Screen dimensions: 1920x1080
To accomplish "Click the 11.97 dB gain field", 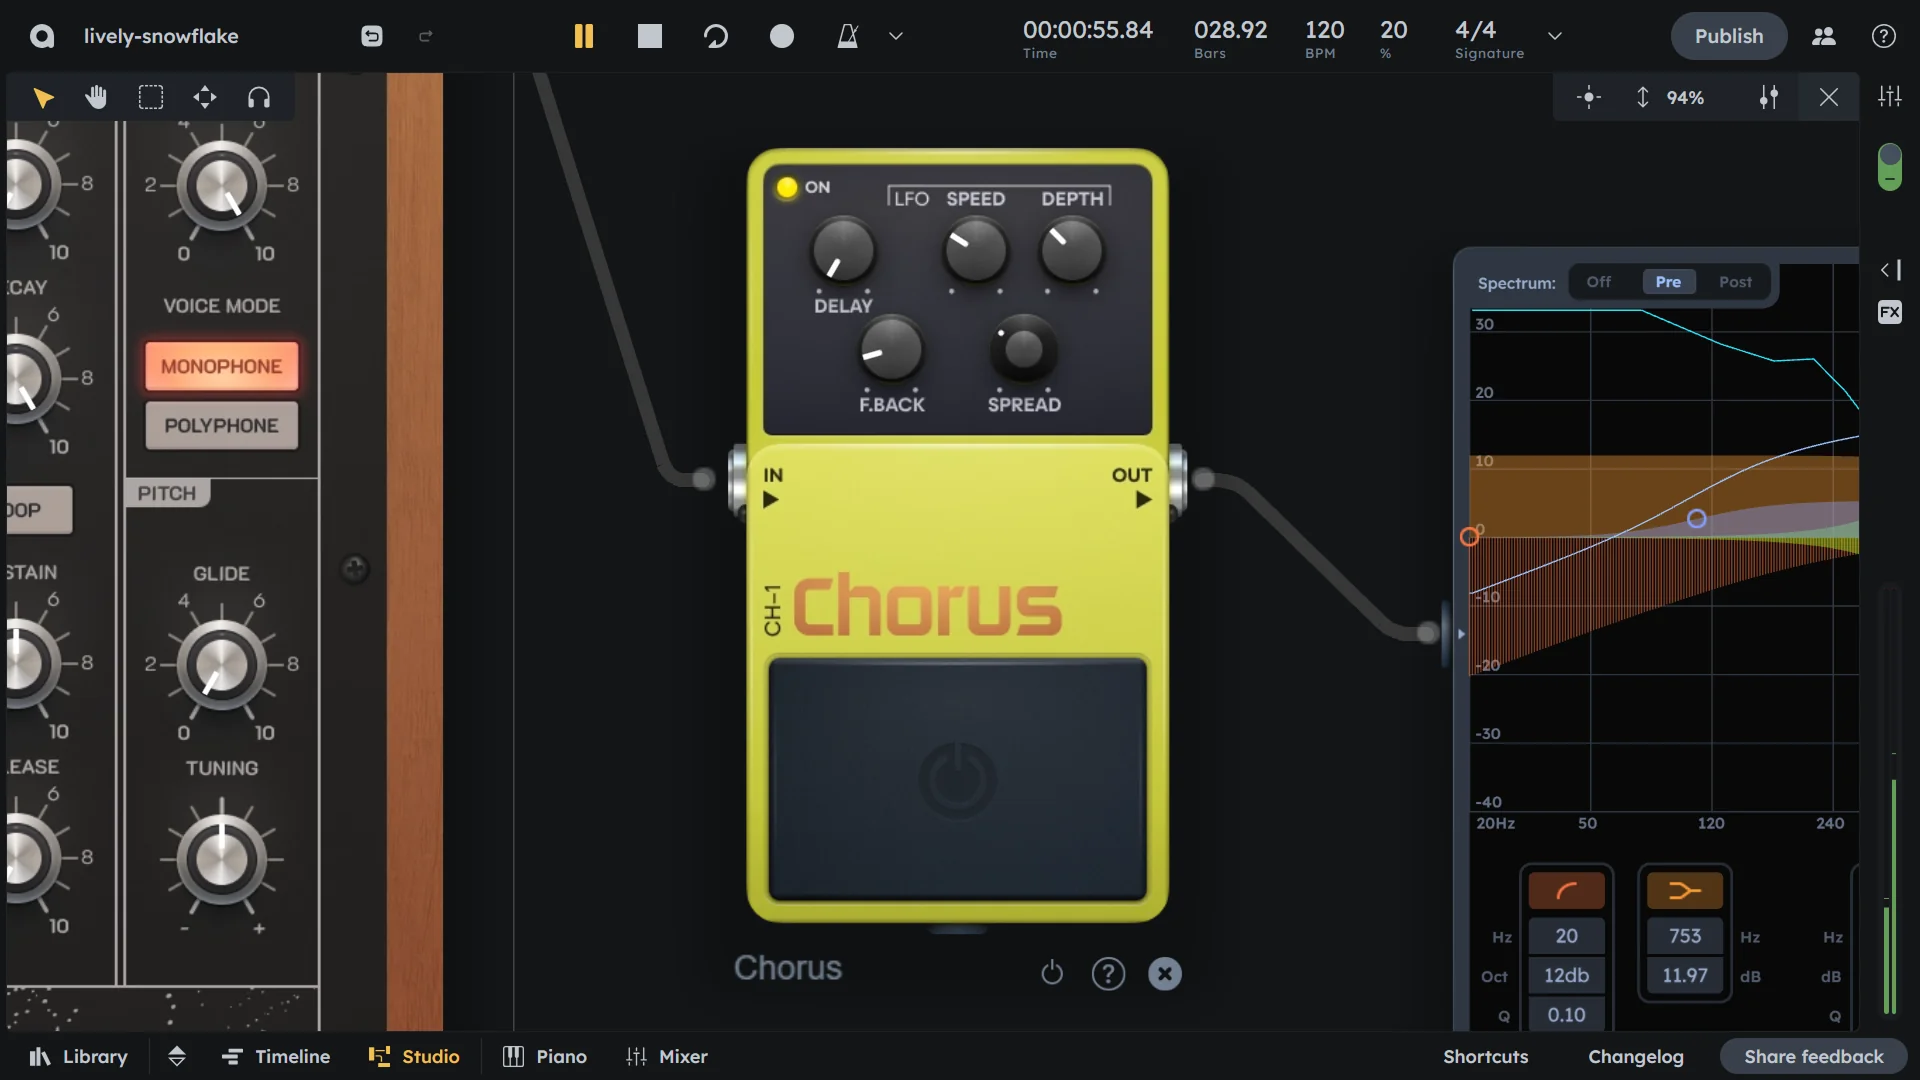I will click(x=1685, y=975).
